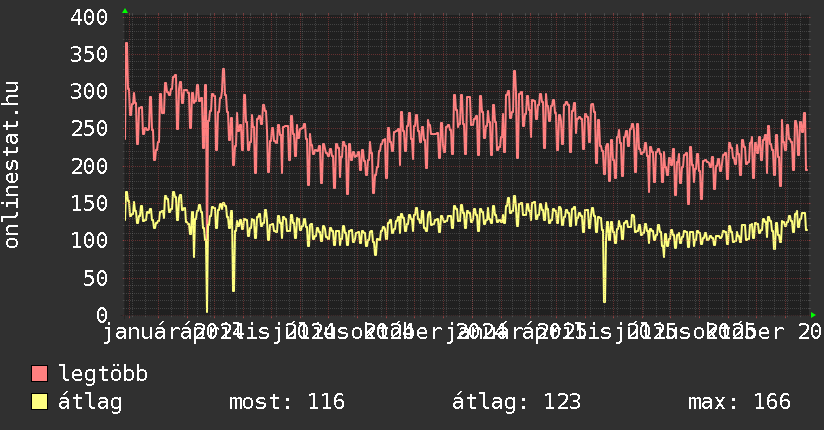
Task: Click the 350 y-axis label
Action: [90, 54]
